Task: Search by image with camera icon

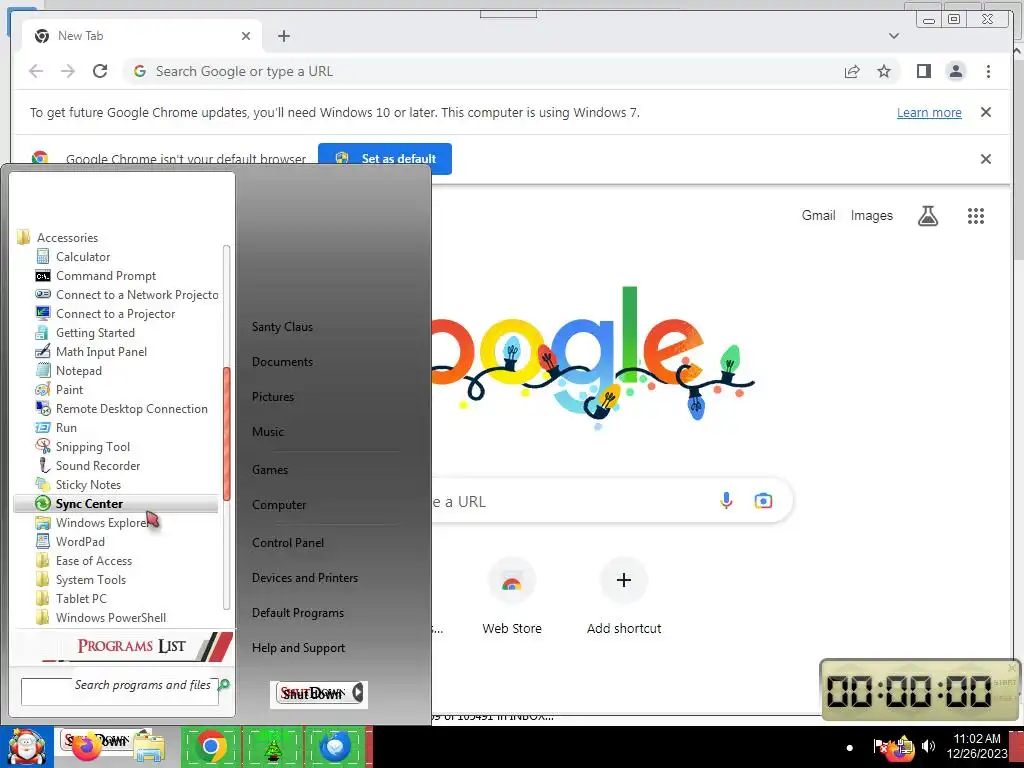Action: click(763, 501)
